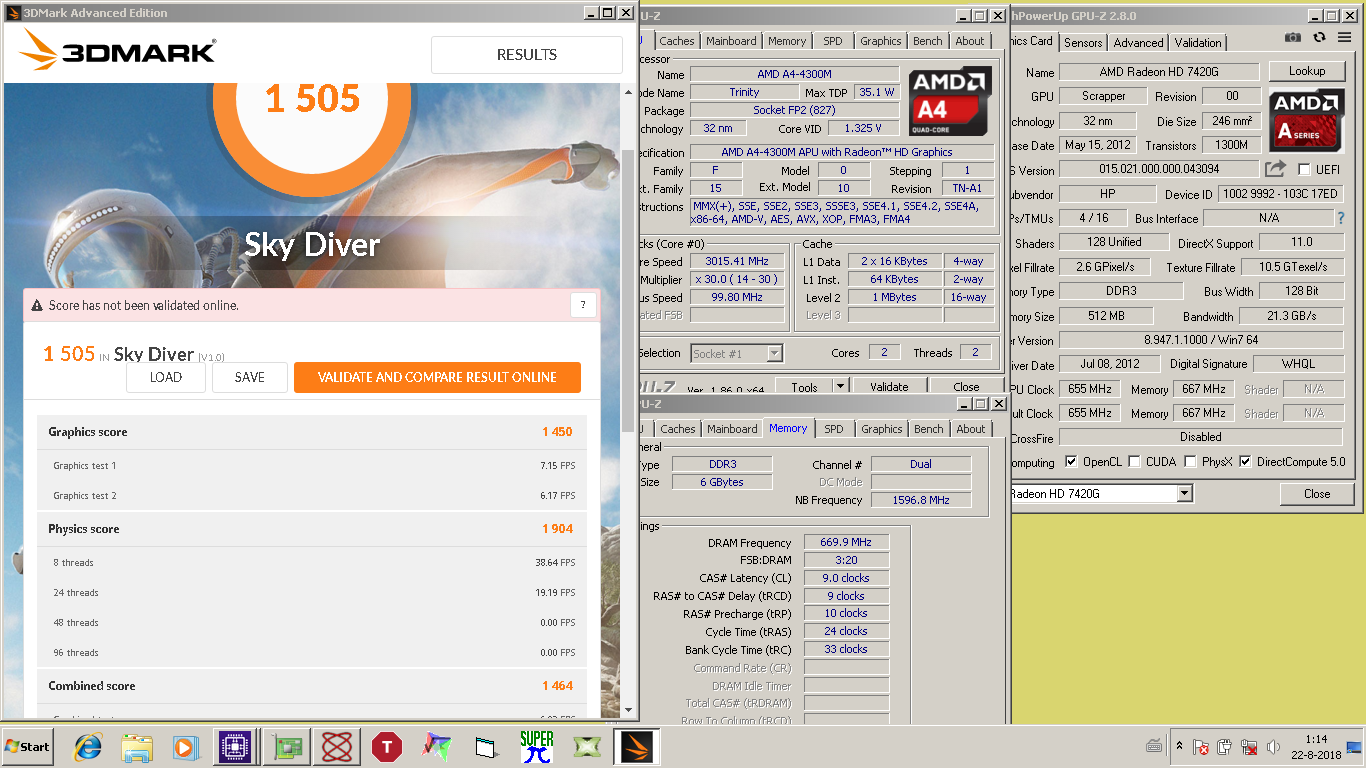Viewport: 1366px width, 768px height.
Task: Open Mainboard tab in upper CPU-Z window
Action: coord(731,41)
